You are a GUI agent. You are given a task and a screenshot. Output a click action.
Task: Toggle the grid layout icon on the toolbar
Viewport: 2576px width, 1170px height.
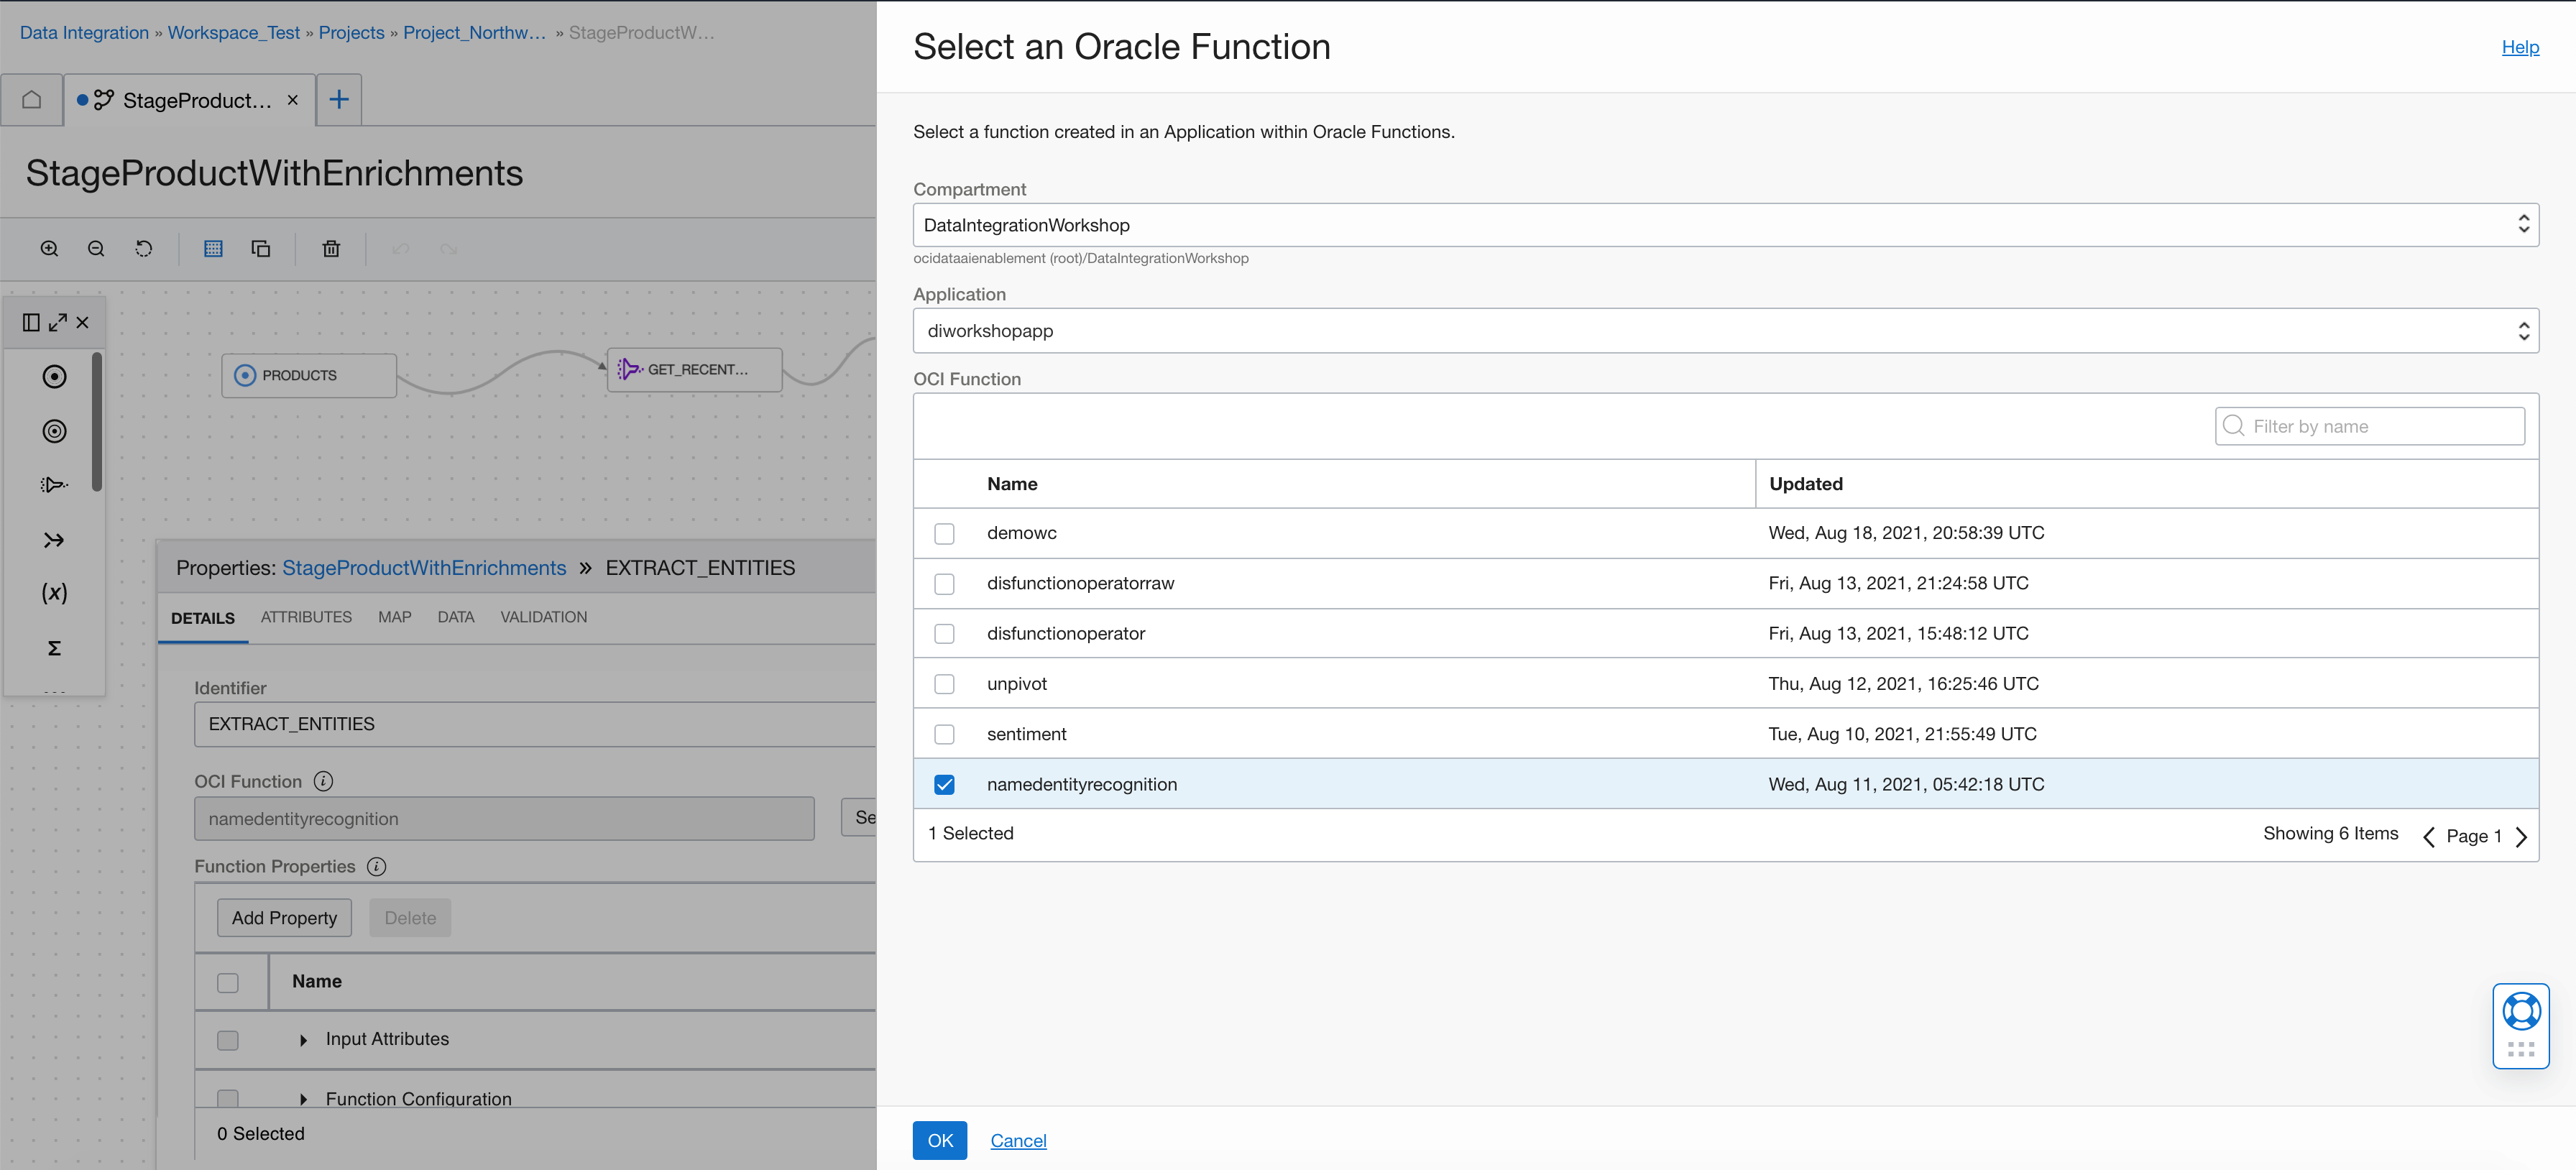click(213, 248)
